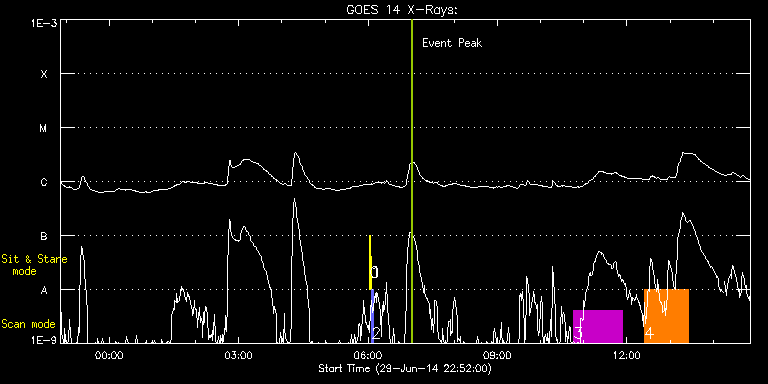Click the 09:00 time axis tick label
768x384 pixels.
coord(498,355)
